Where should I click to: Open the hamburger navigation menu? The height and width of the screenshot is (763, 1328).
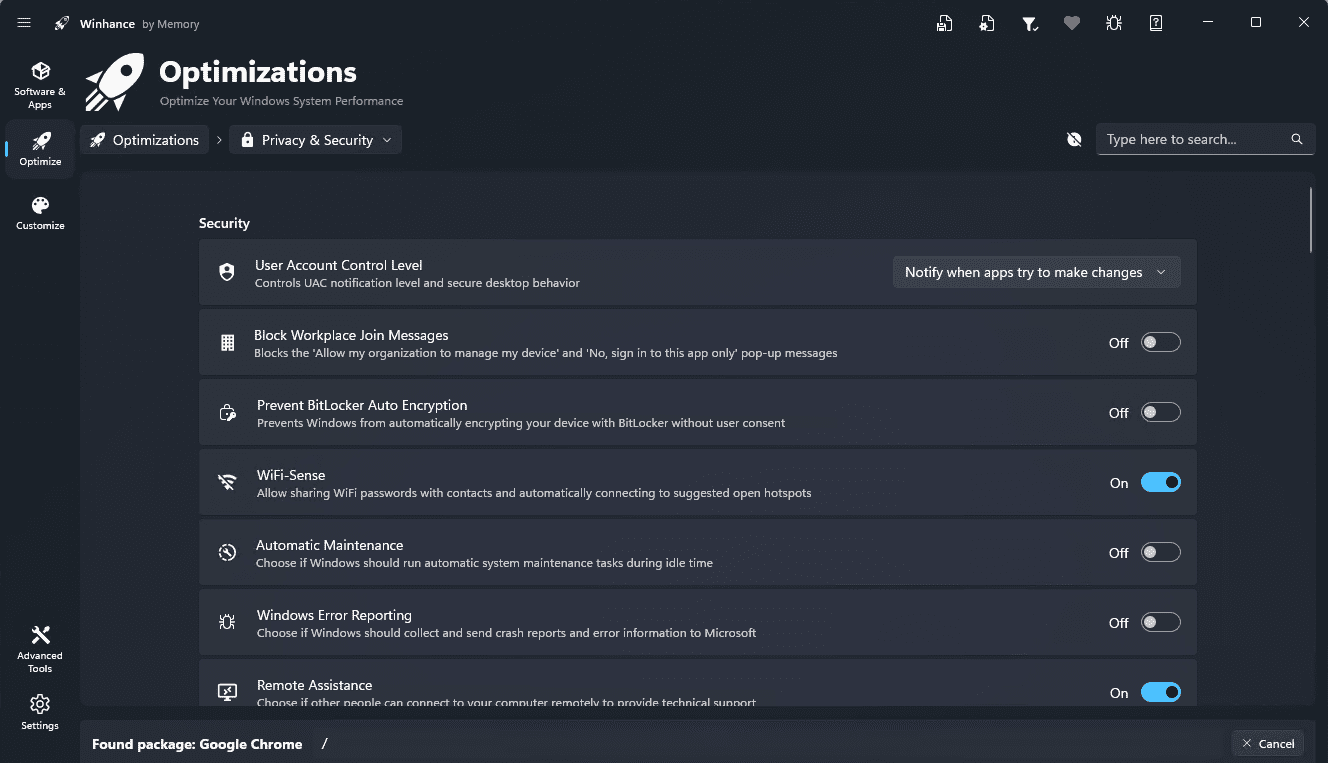click(25, 23)
